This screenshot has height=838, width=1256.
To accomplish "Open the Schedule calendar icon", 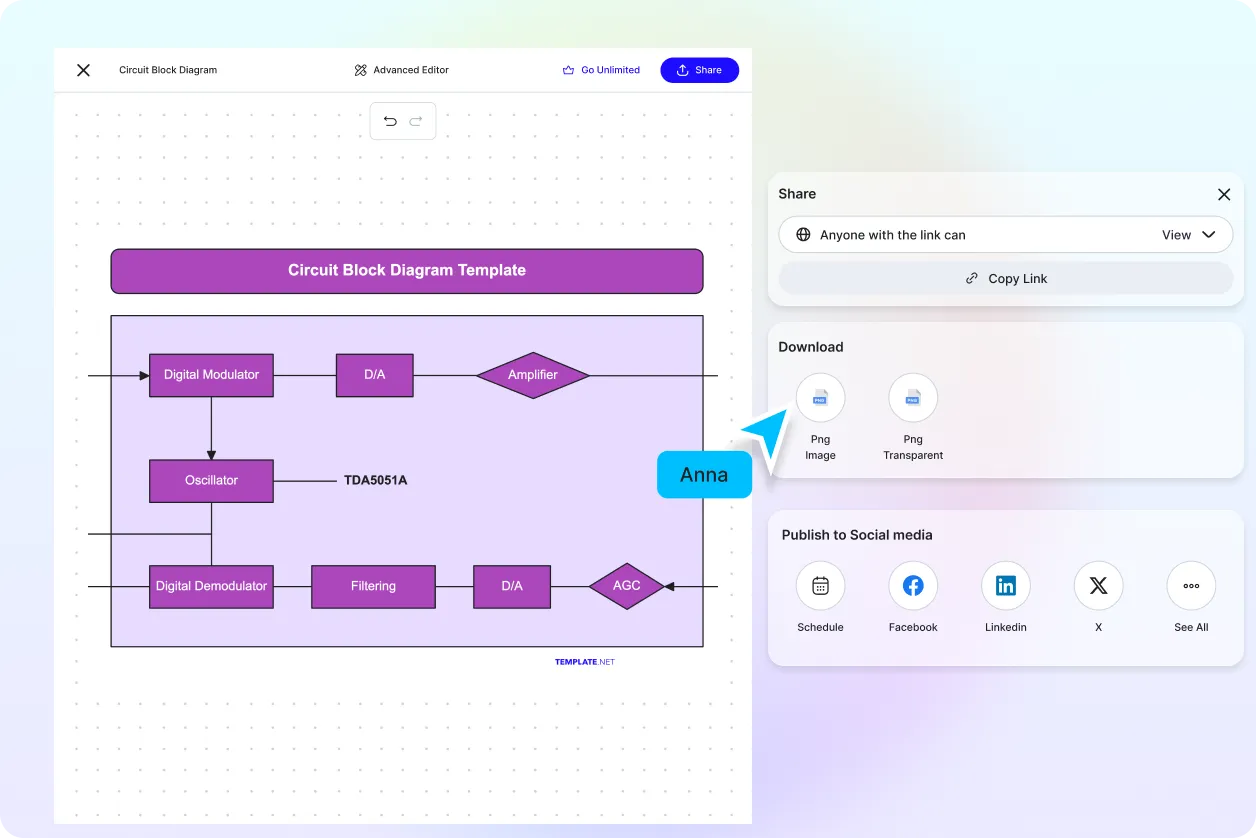I will (x=820, y=586).
